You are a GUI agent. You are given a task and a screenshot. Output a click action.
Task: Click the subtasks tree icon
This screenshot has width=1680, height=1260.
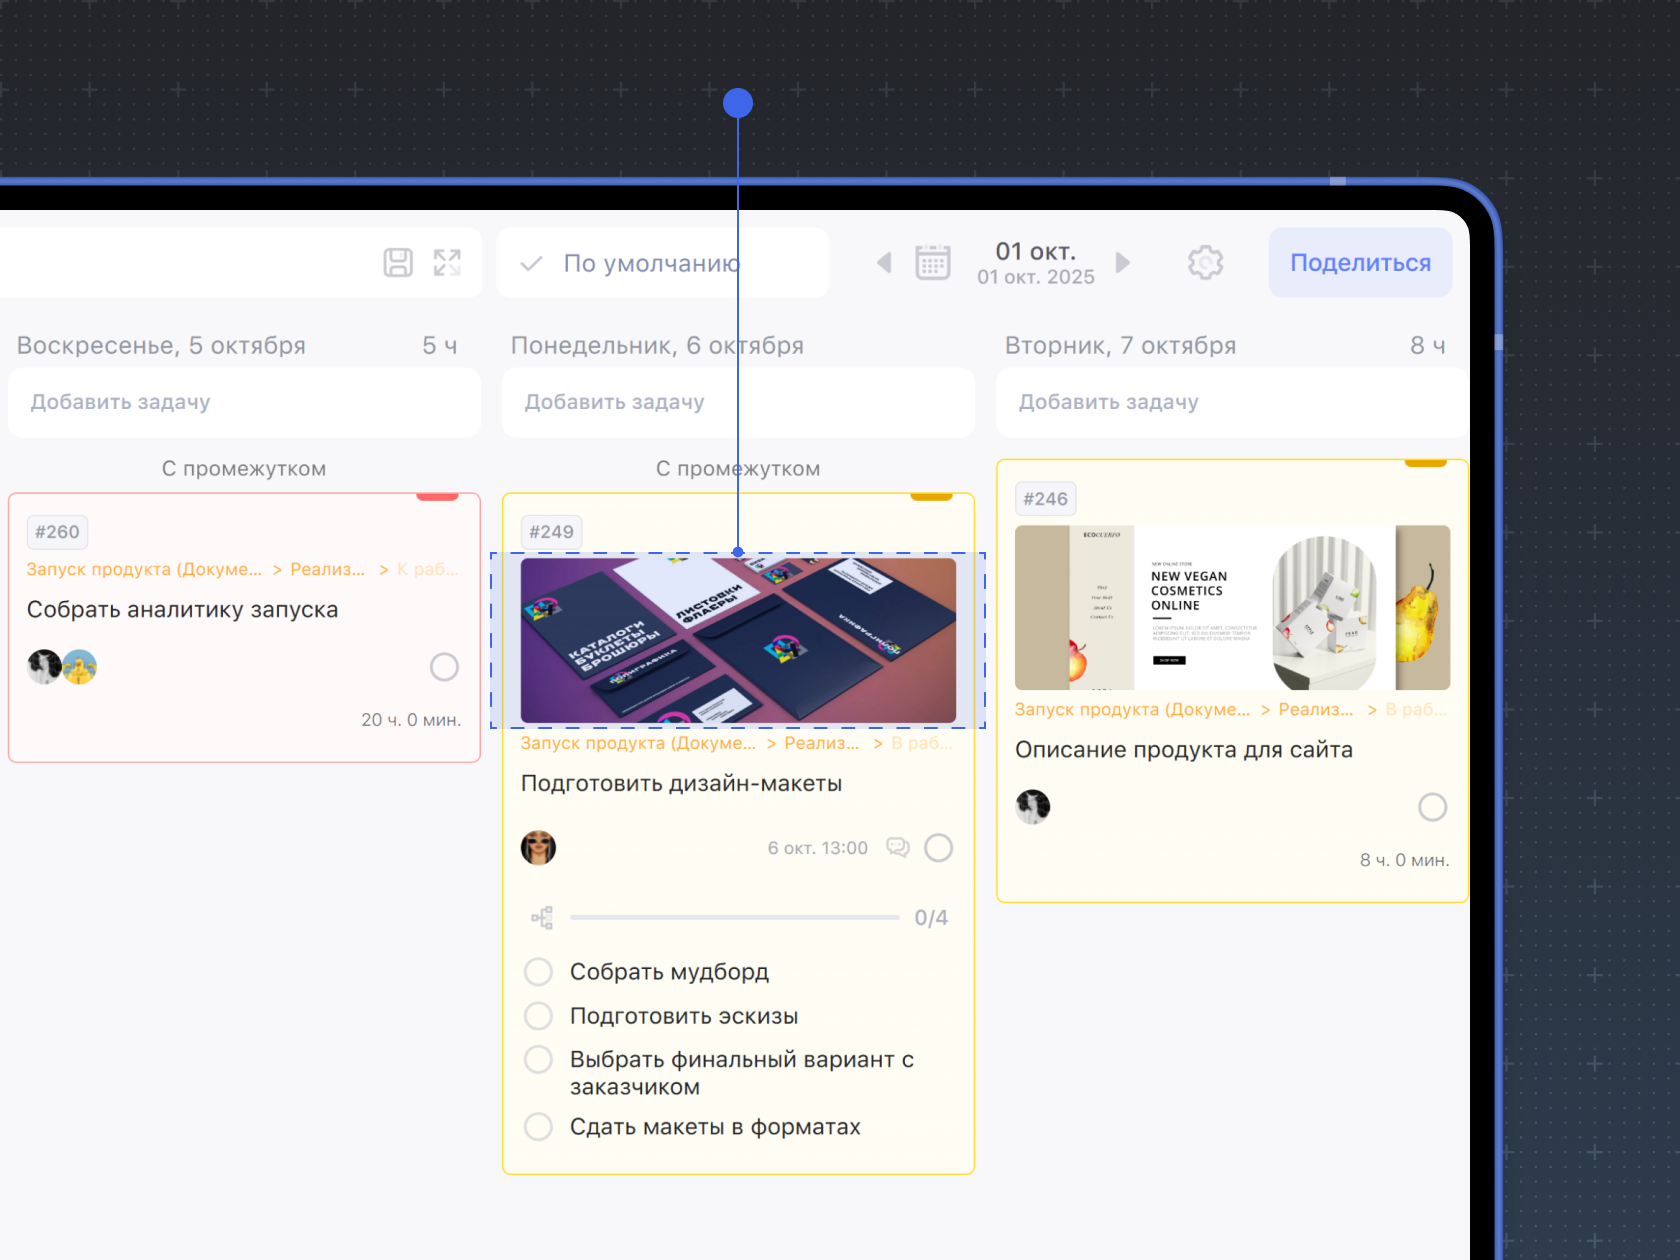point(542,918)
